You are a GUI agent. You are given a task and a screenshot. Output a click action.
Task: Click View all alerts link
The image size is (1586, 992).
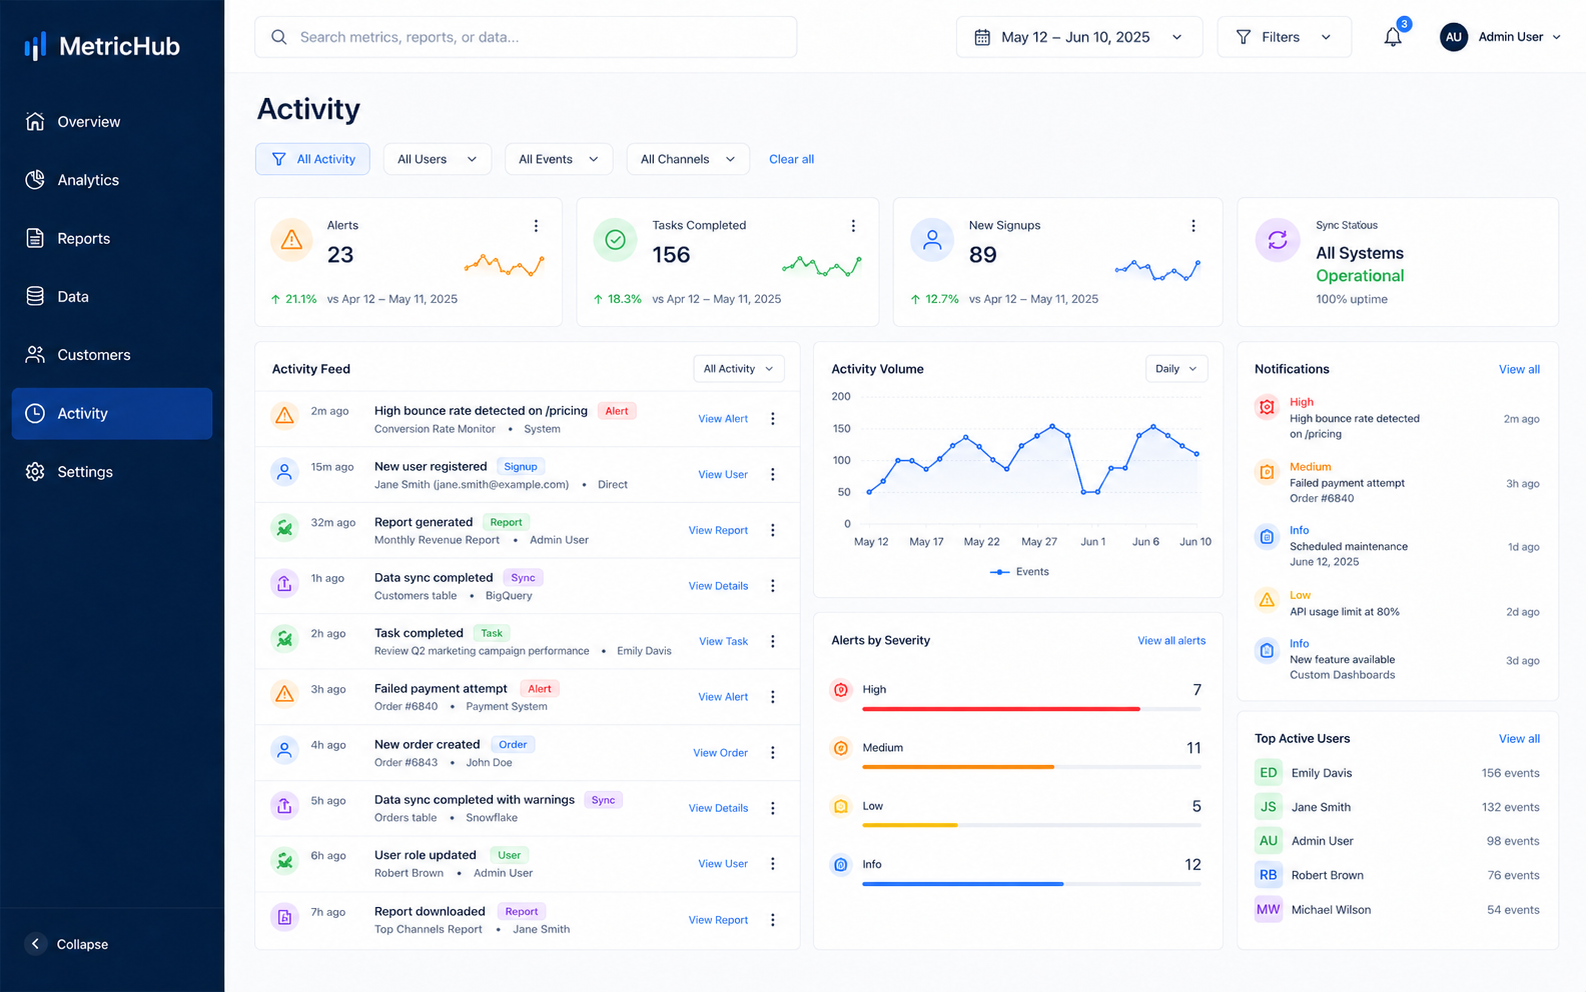click(x=1171, y=641)
